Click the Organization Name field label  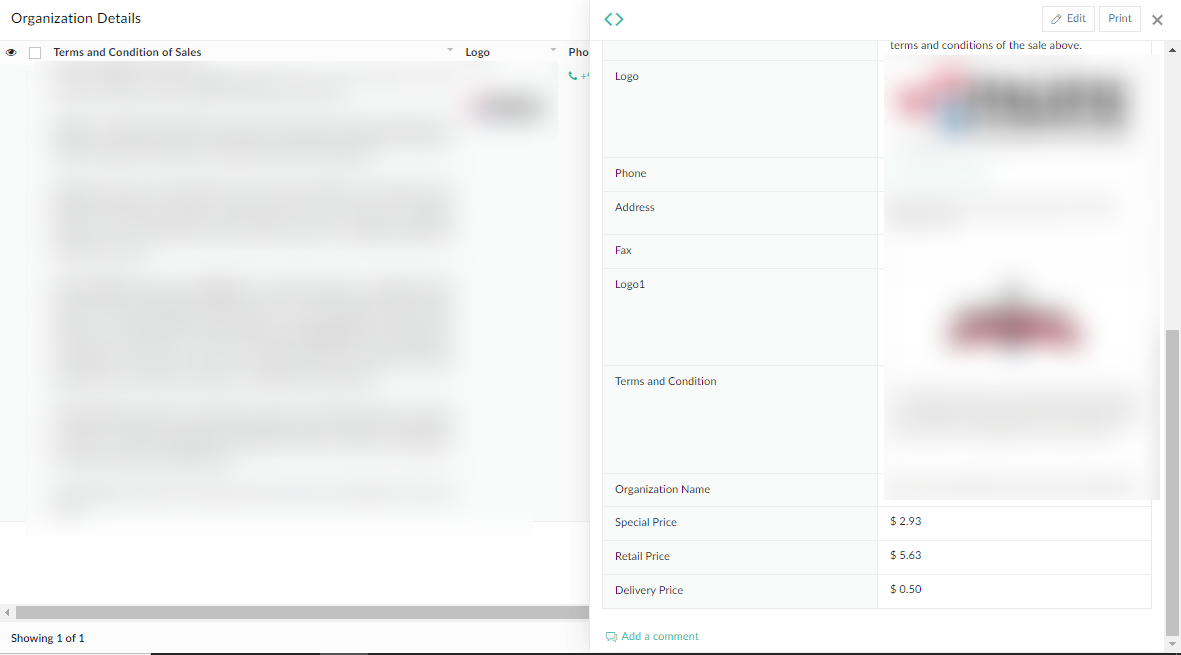[662, 489]
